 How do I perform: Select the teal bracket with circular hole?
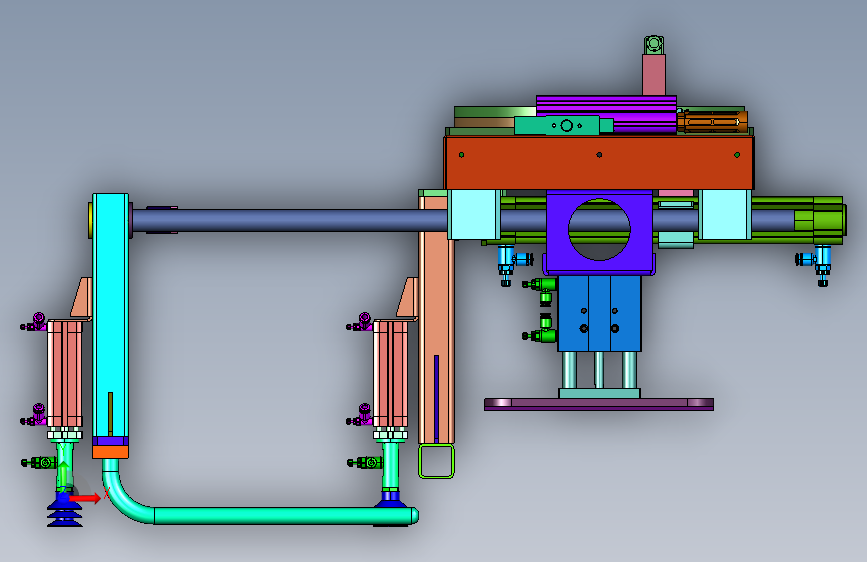[563, 126]
